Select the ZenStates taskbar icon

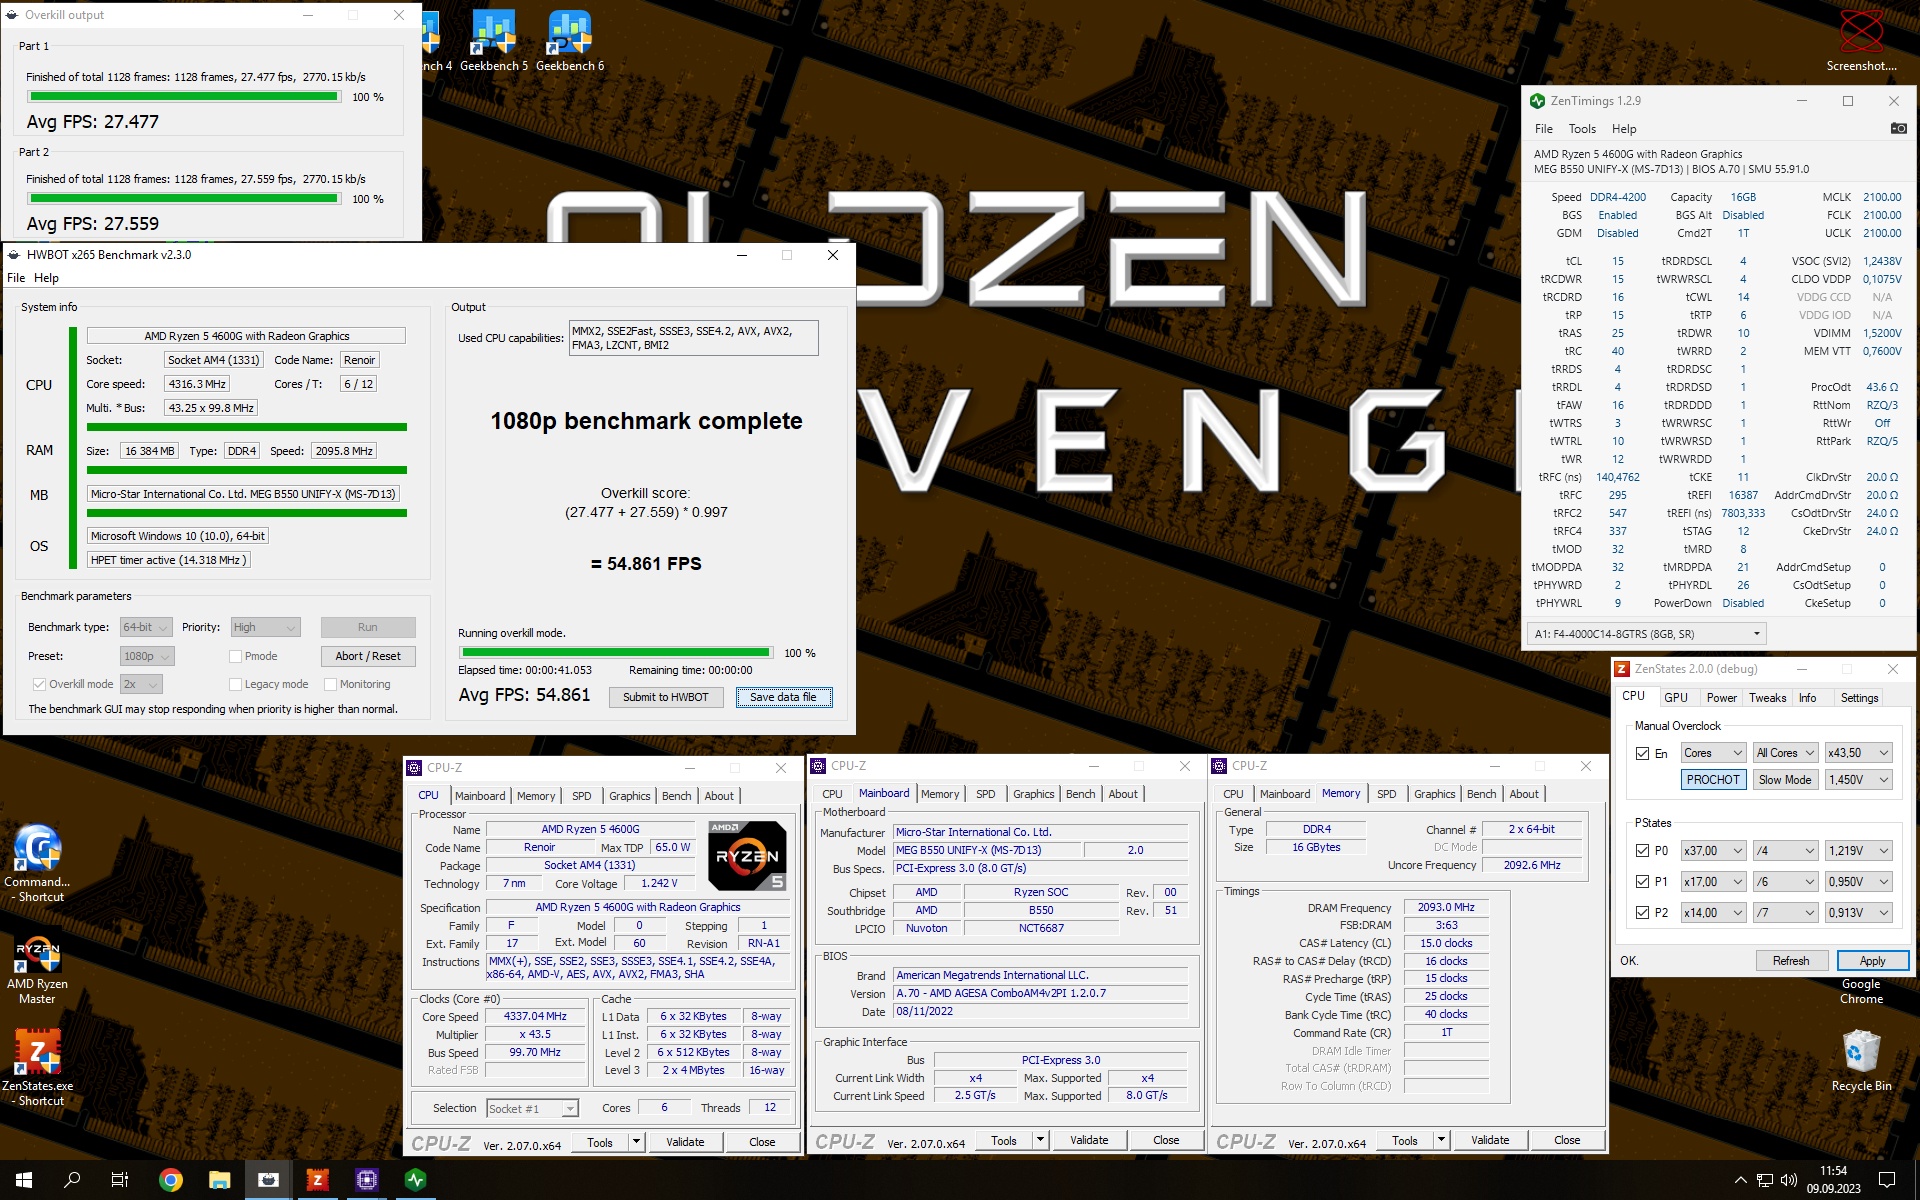317,1180
